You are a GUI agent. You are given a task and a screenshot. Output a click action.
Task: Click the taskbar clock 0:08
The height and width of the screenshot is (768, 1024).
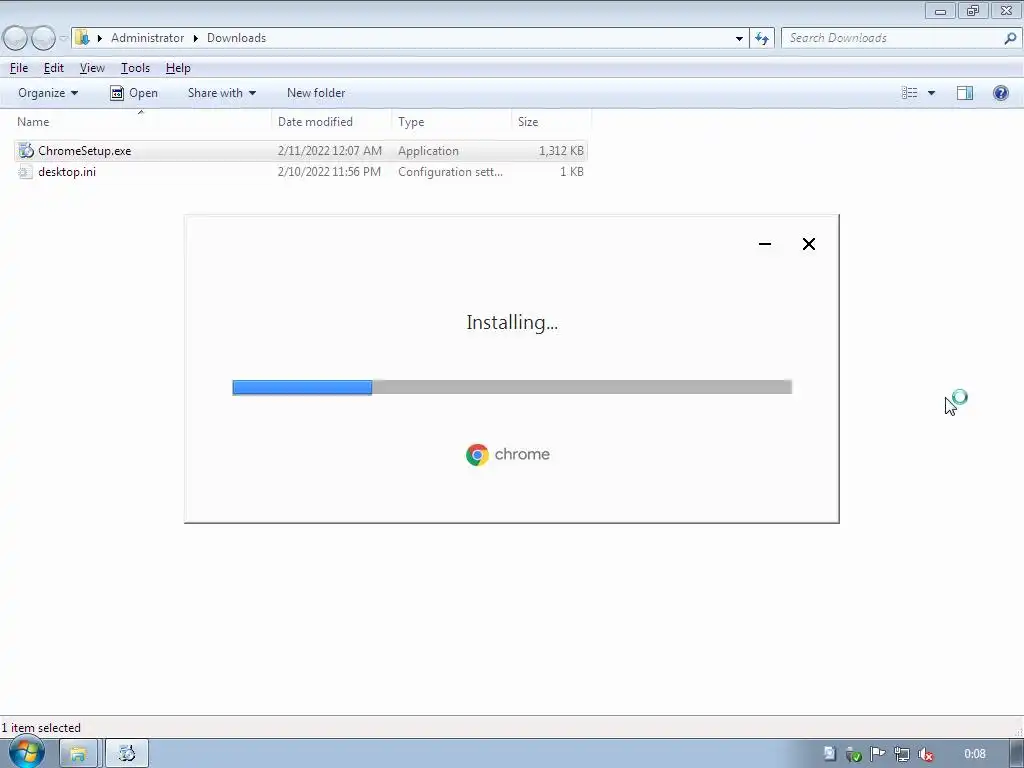click(x=974, y=754)
